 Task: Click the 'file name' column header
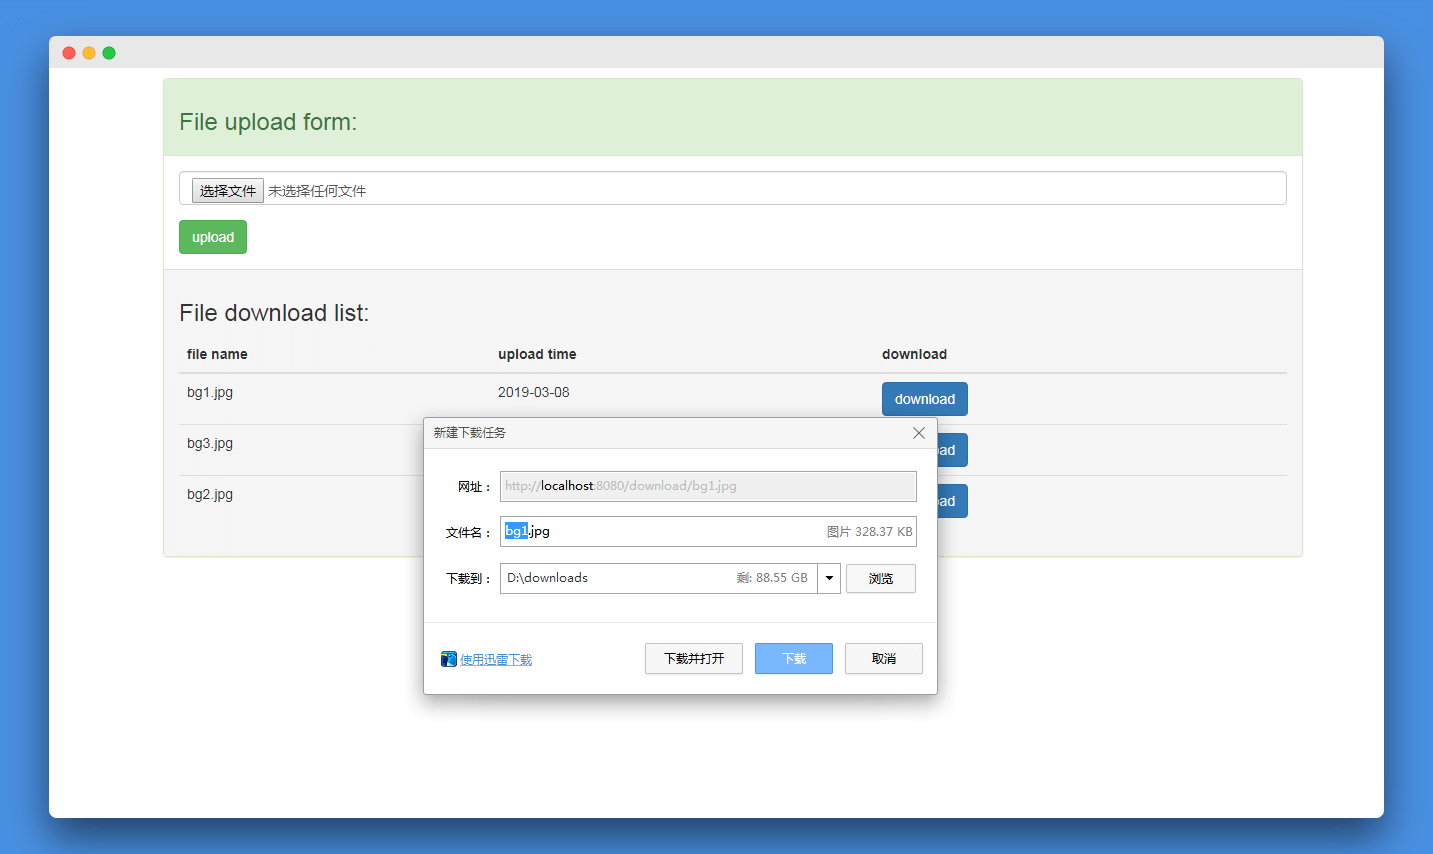[217, 354]
